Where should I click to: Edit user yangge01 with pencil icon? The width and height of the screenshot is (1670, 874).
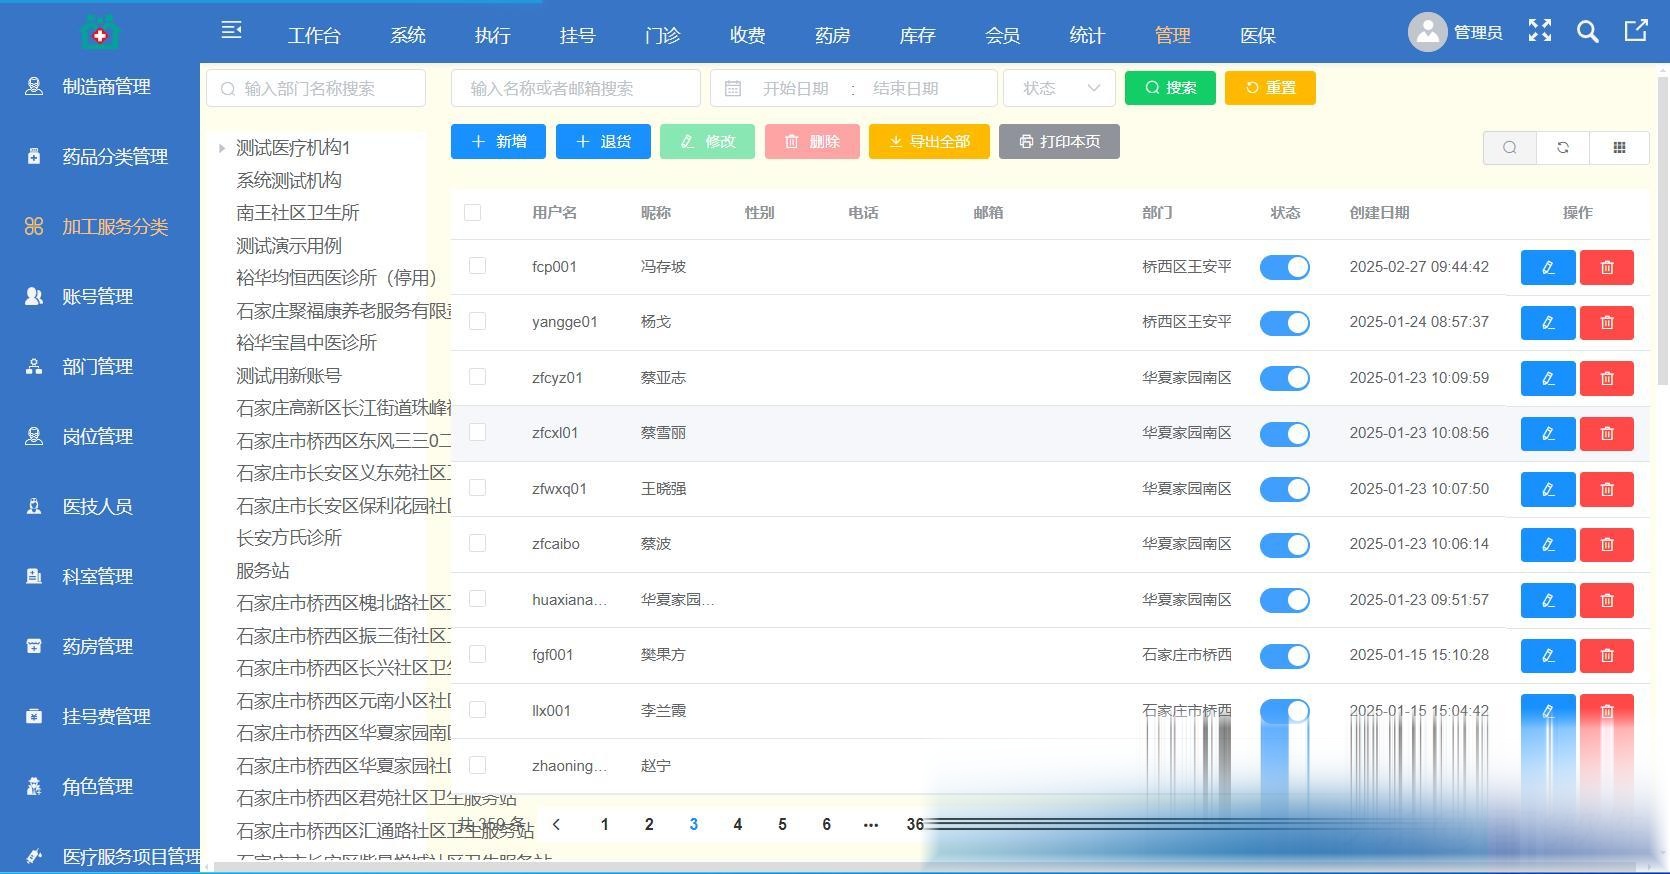coord(1548,323)
